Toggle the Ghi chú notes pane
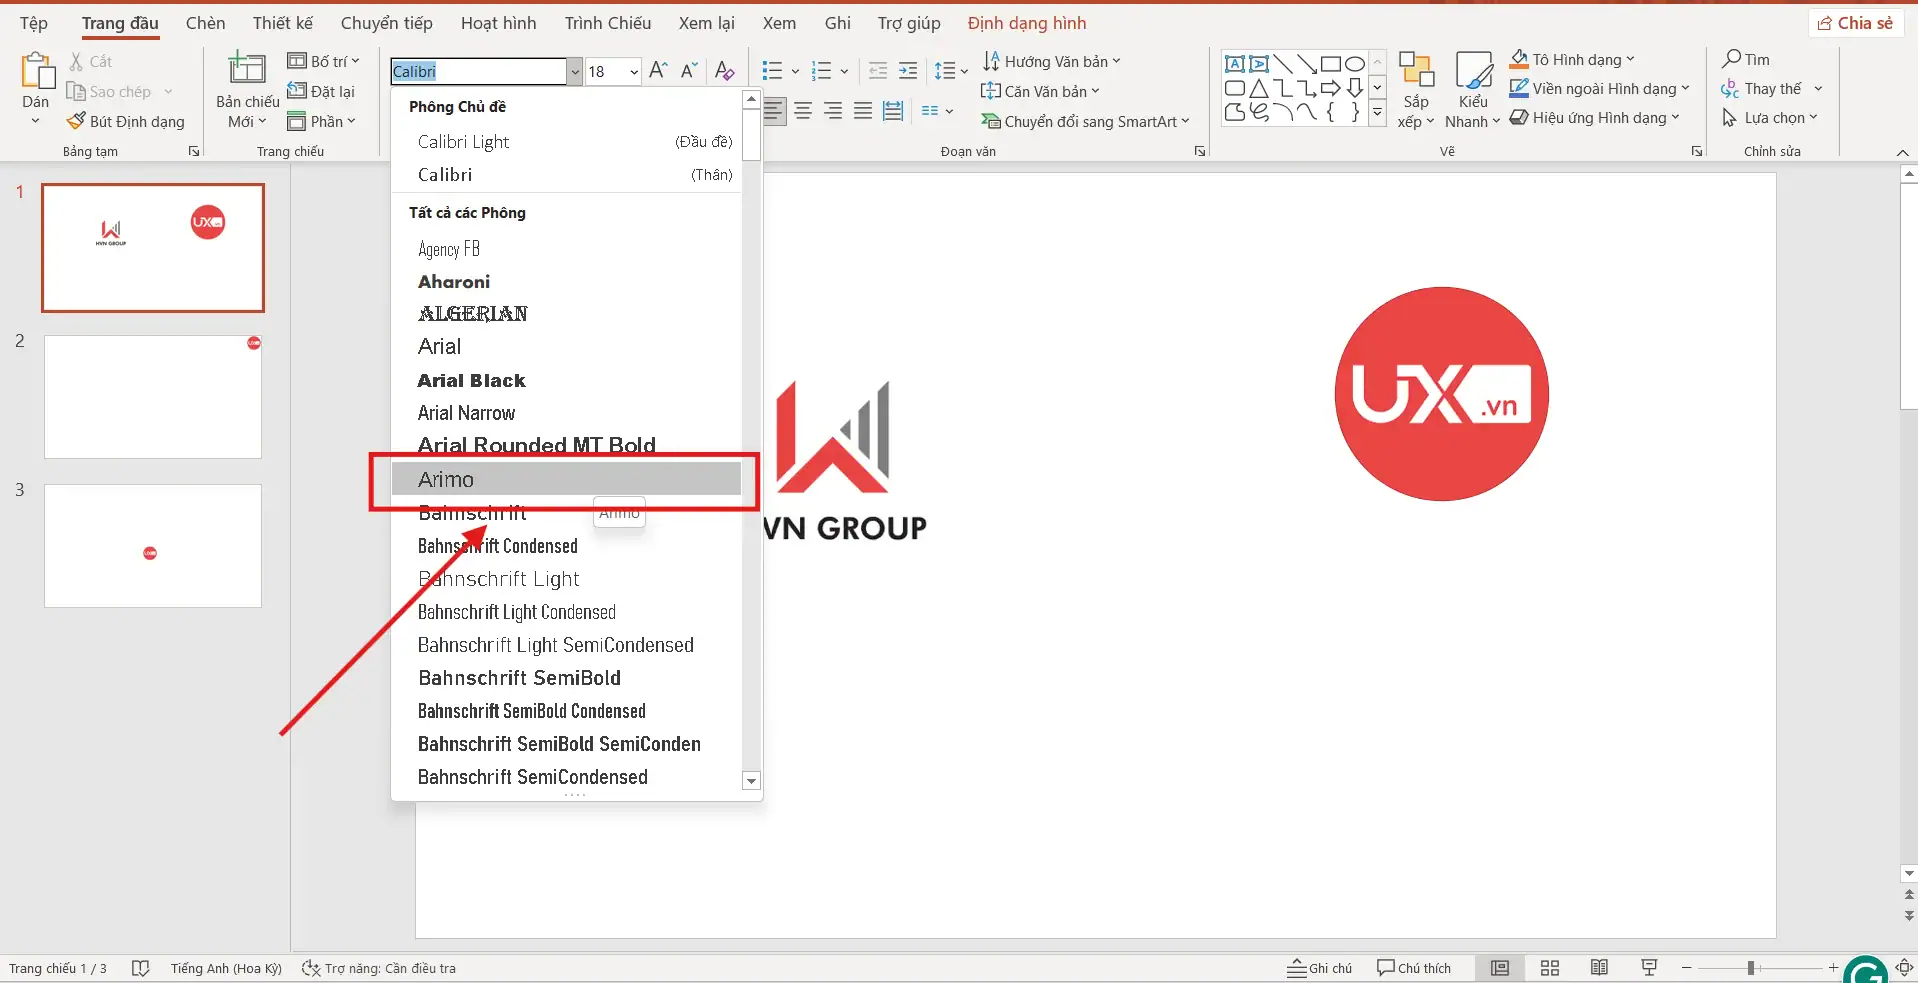 coord(1319,968)
